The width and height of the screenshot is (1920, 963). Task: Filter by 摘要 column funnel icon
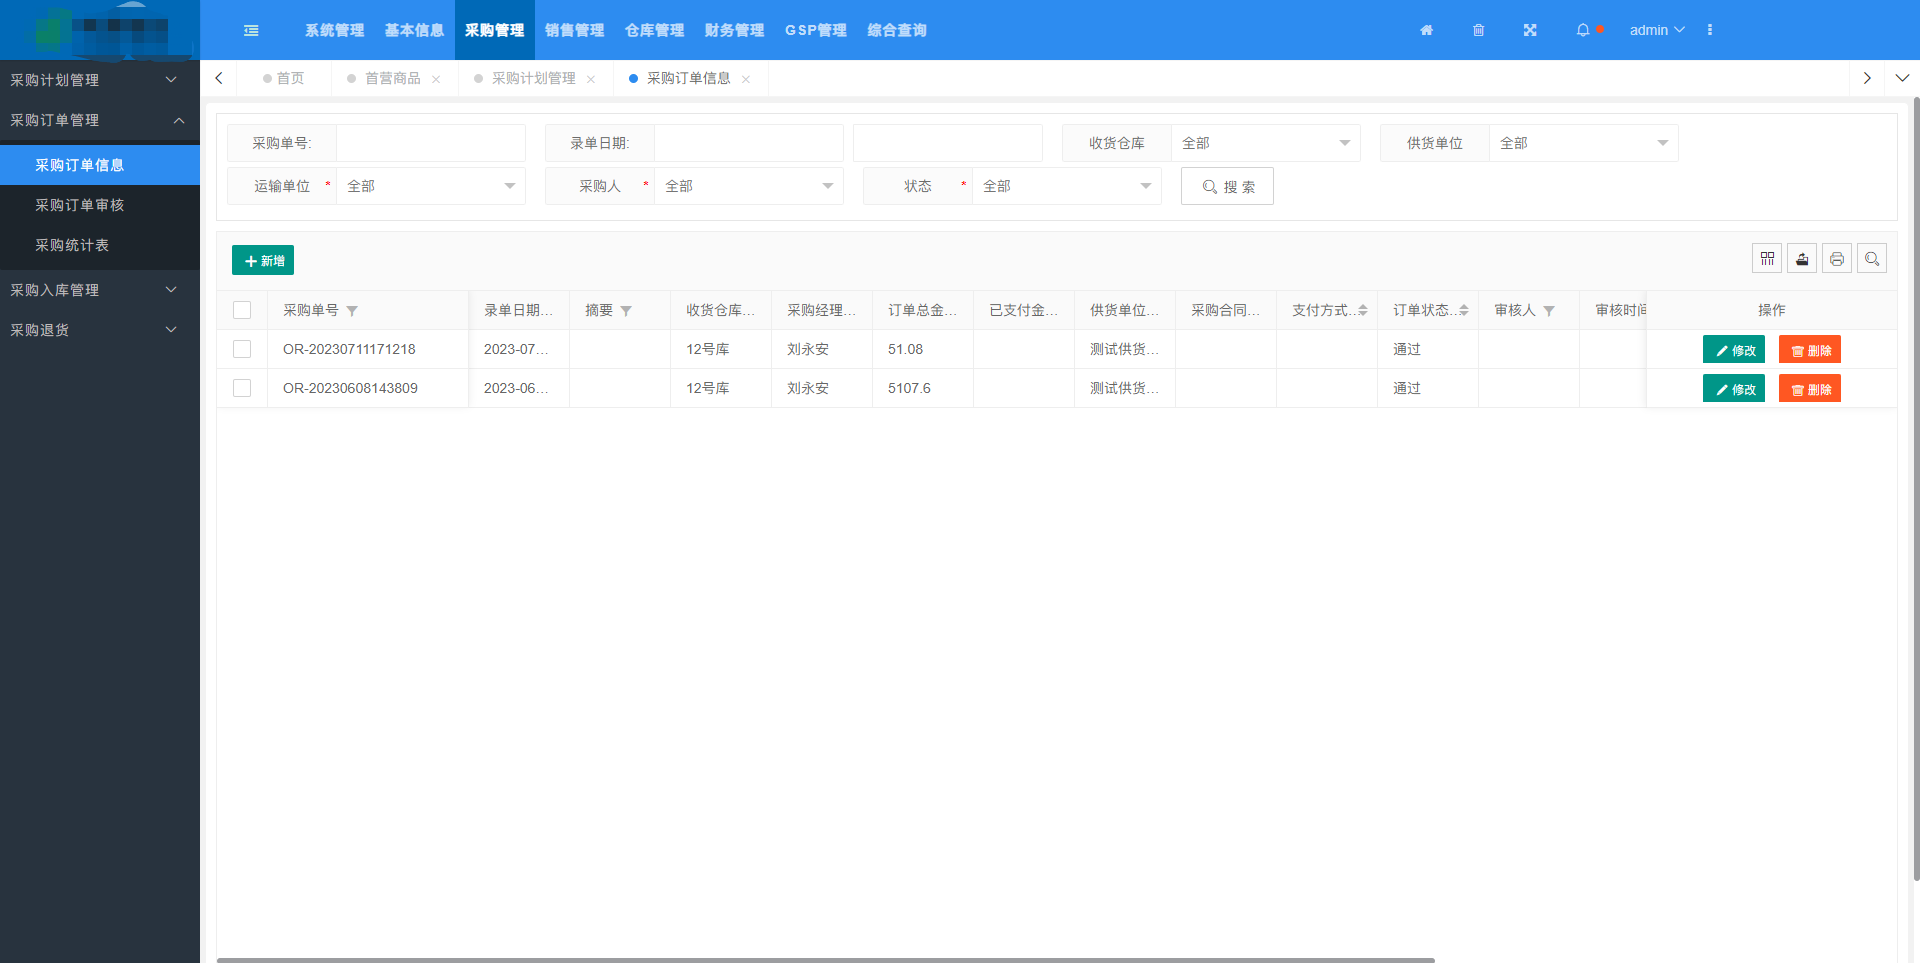point(626,311)
